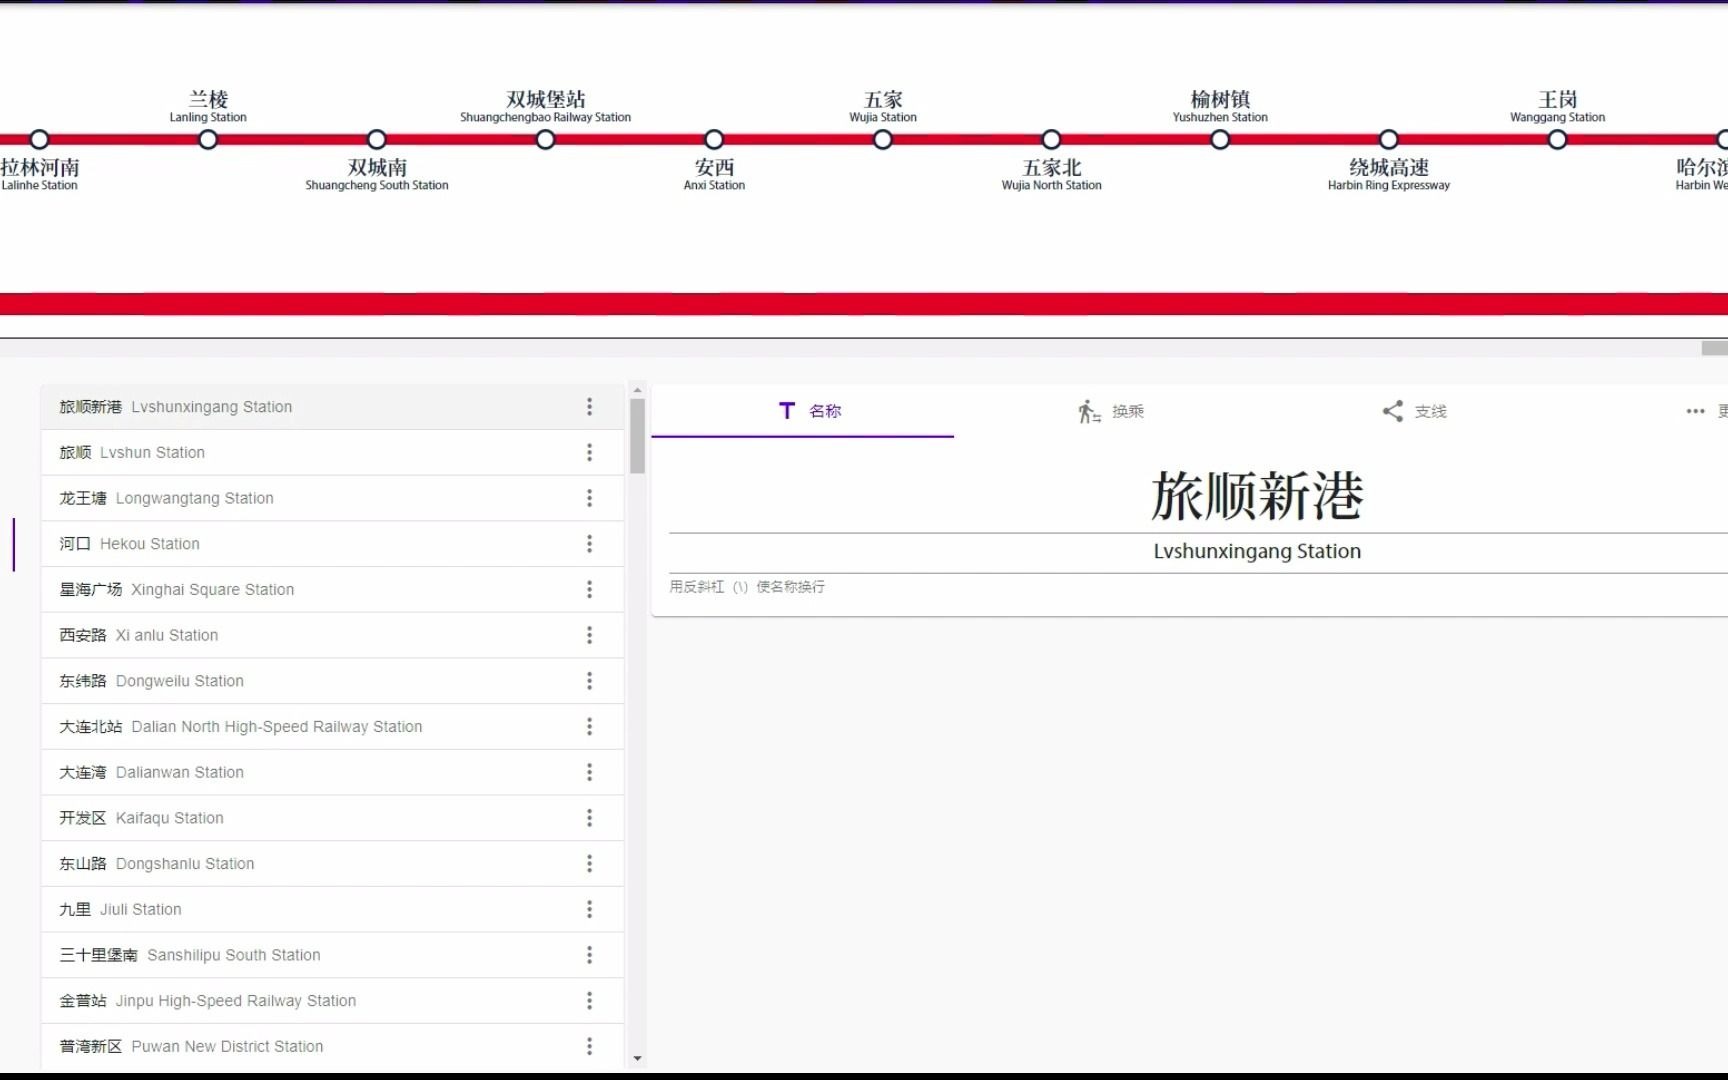Open the options menu for Sanshilipu South Station
Viewport: 1728px width, 1080px height.
click(x=589, y=955)
